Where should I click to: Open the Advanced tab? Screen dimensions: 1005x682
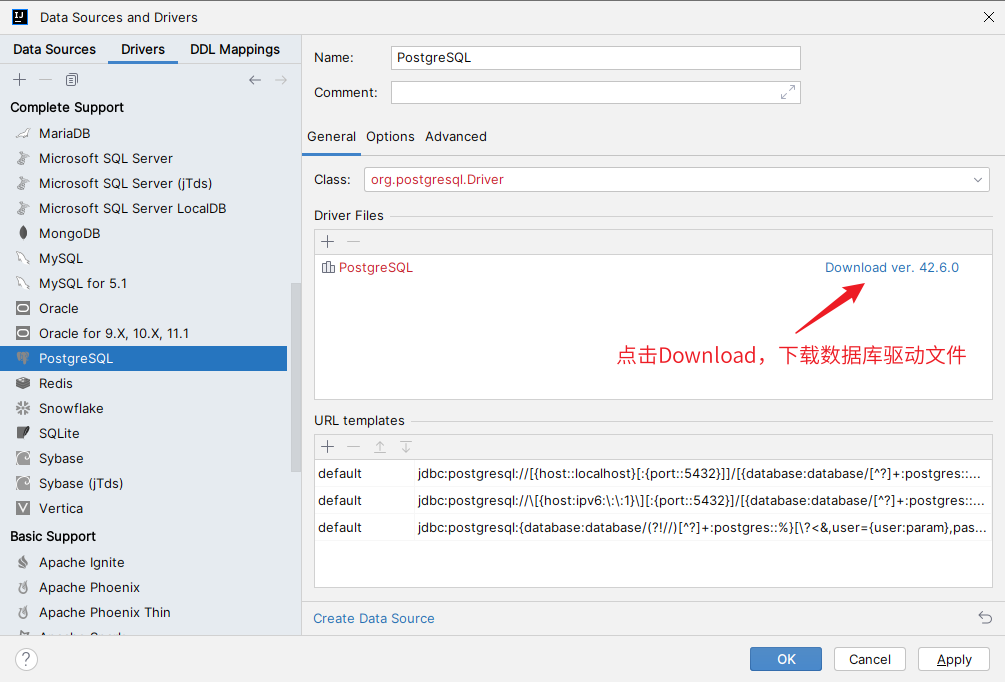coord(456,136)
